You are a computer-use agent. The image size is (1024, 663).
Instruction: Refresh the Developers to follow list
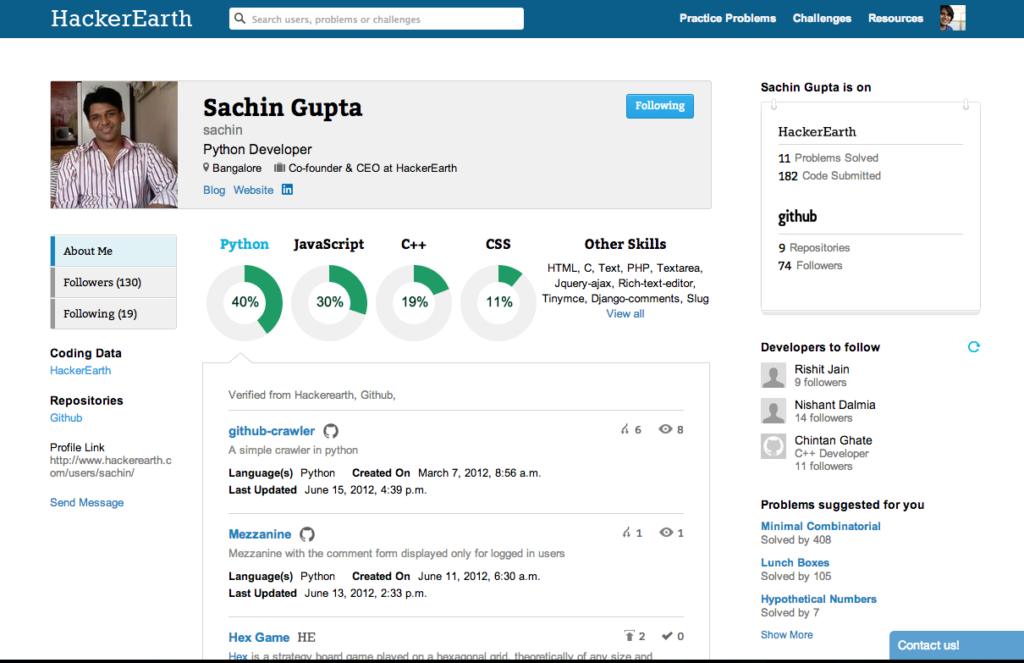click(x=973, y=347)
